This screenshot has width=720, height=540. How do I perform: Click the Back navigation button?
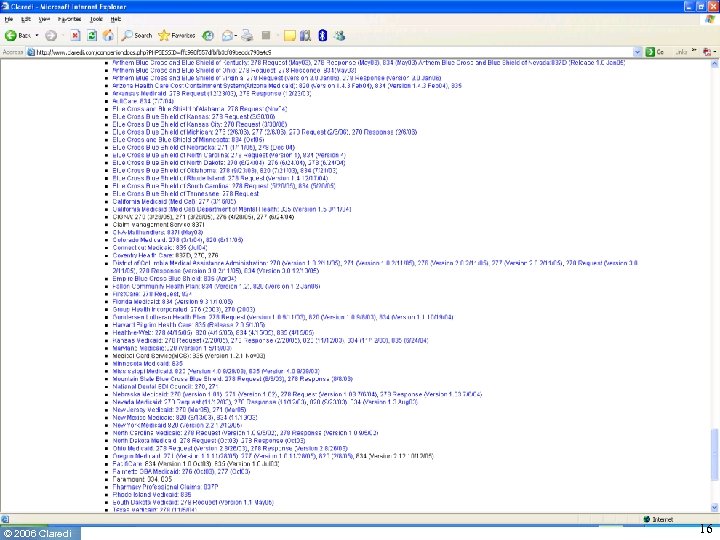point(17,35)
